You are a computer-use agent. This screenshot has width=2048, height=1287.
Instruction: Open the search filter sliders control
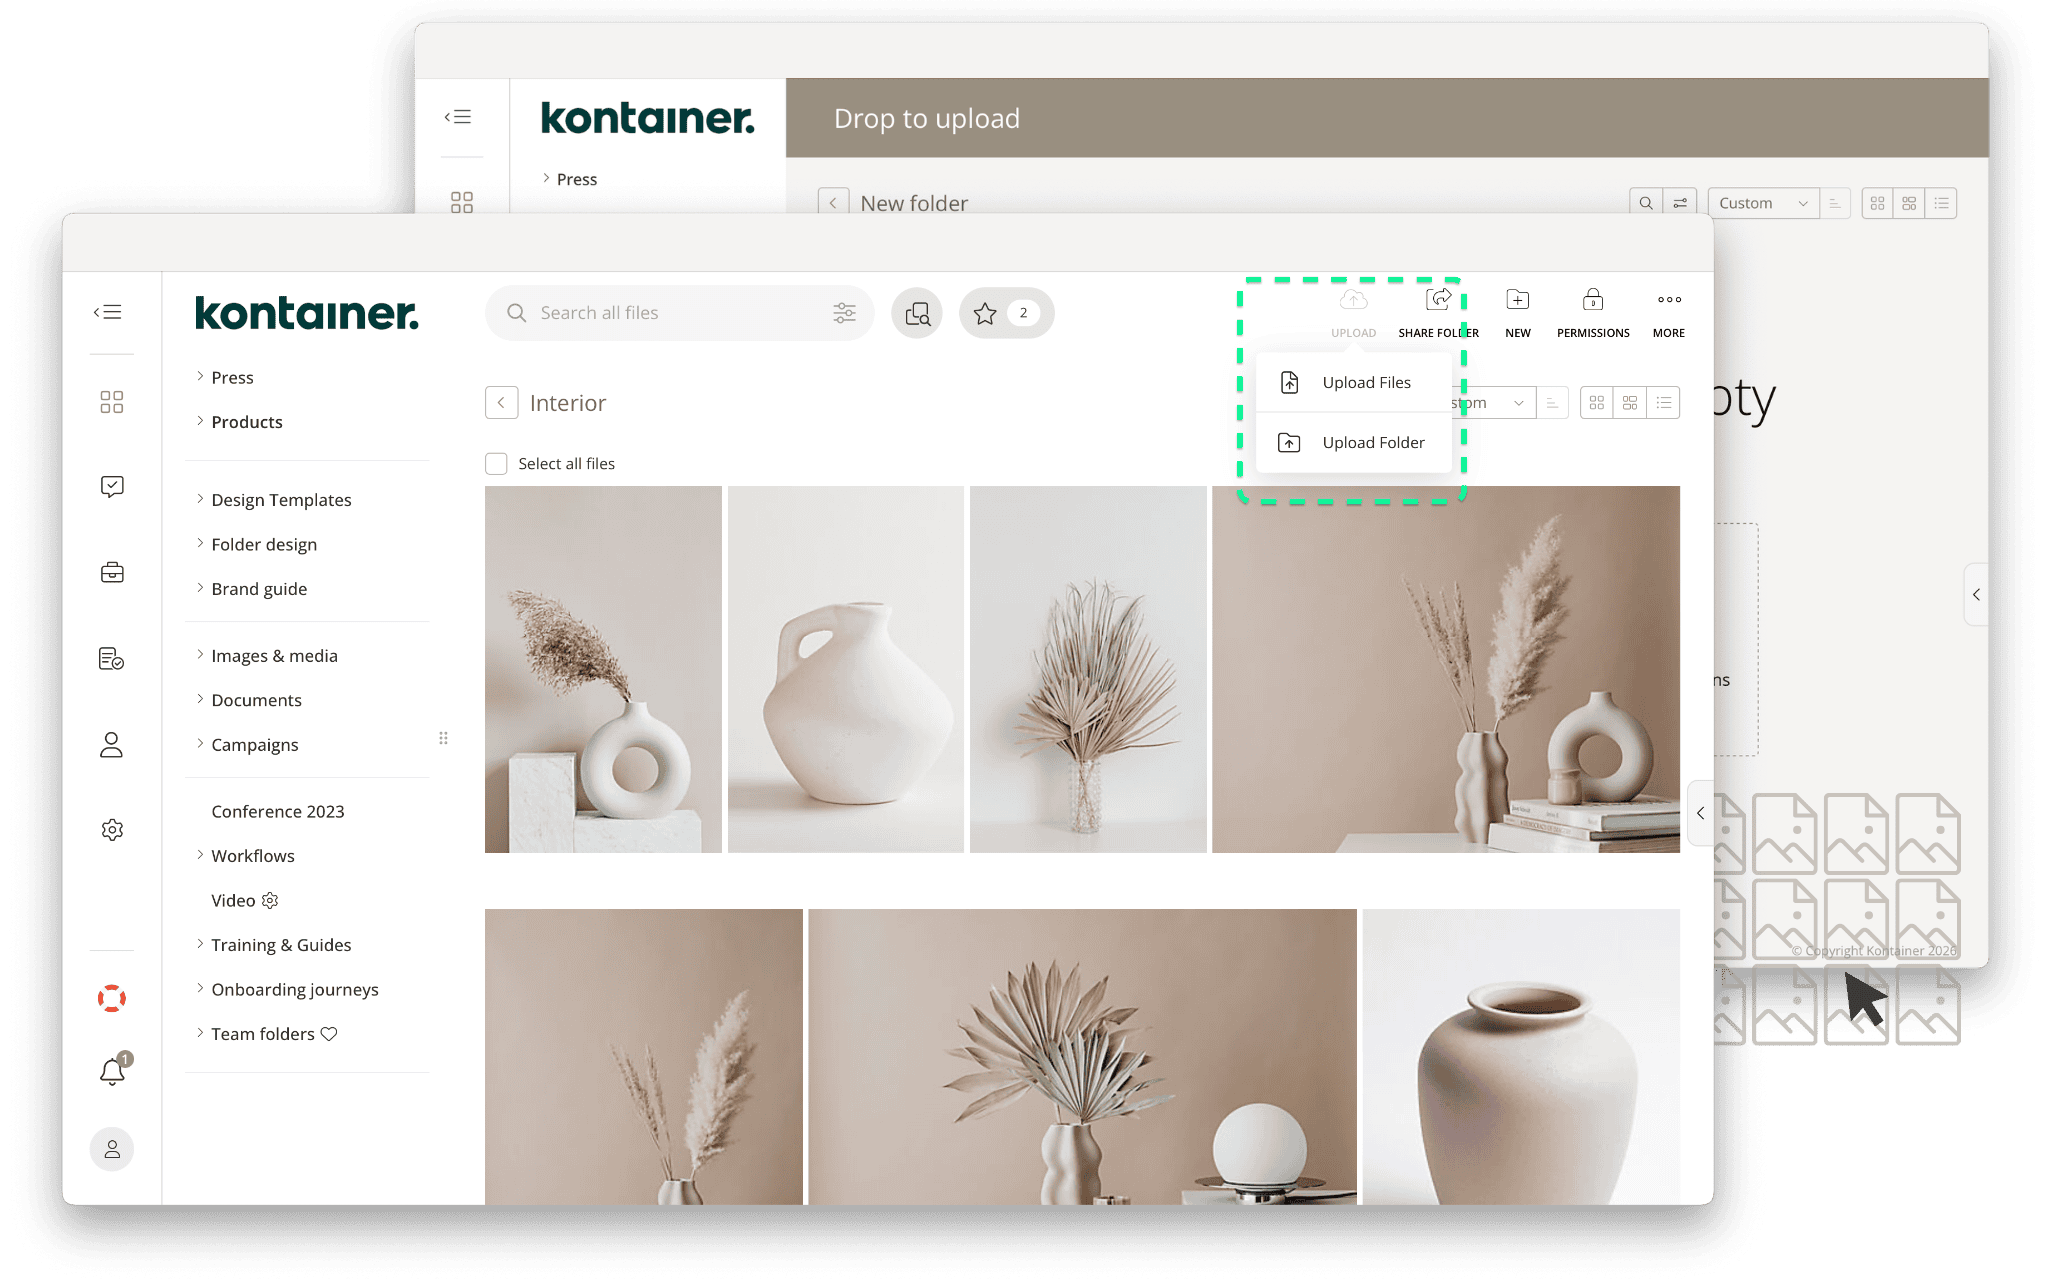[x=845, y=312]
